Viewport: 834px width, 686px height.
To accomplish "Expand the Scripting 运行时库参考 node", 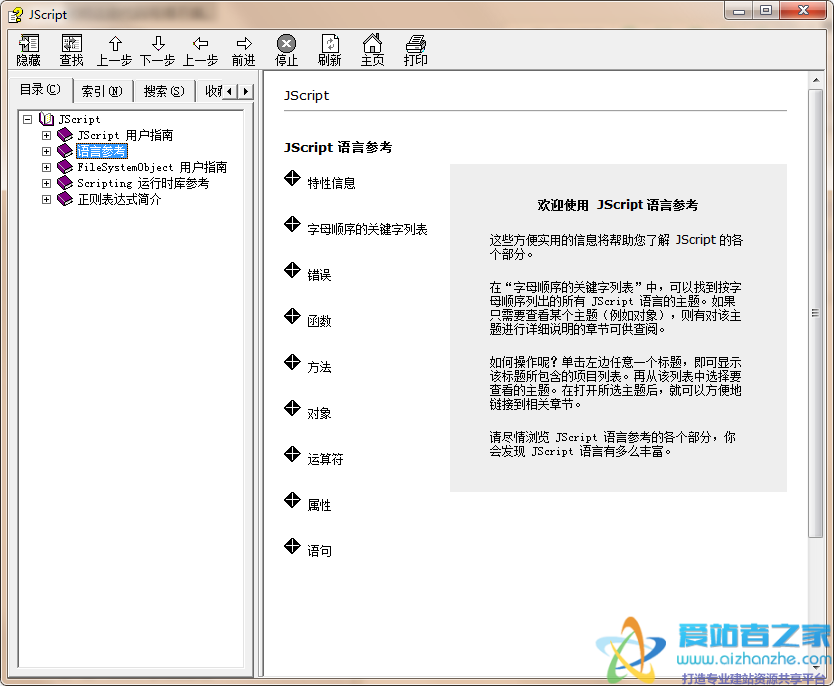I will pos(46,183).
